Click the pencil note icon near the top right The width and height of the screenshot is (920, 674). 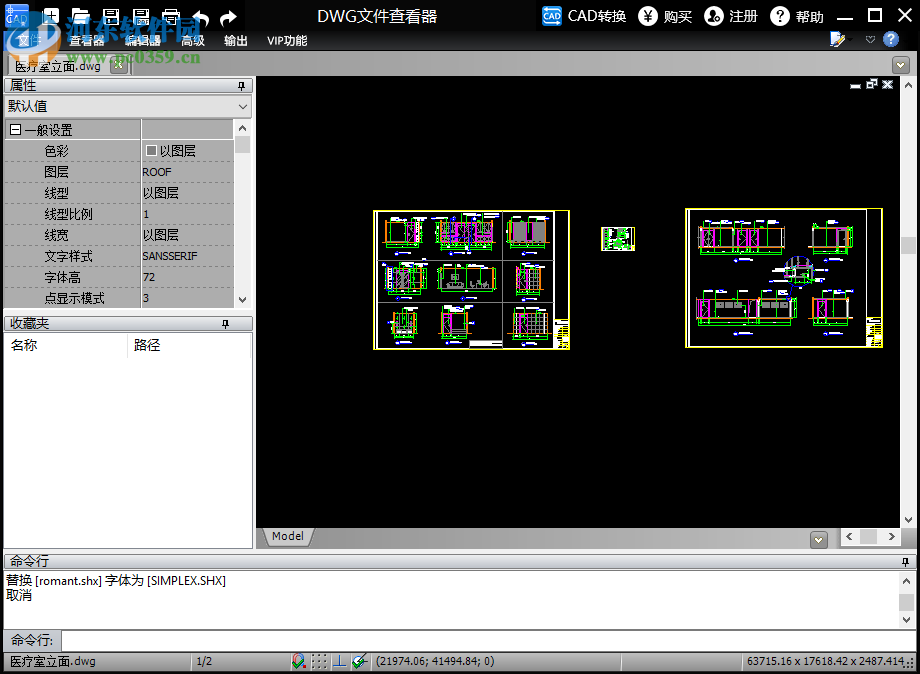[x=837, y=39]
